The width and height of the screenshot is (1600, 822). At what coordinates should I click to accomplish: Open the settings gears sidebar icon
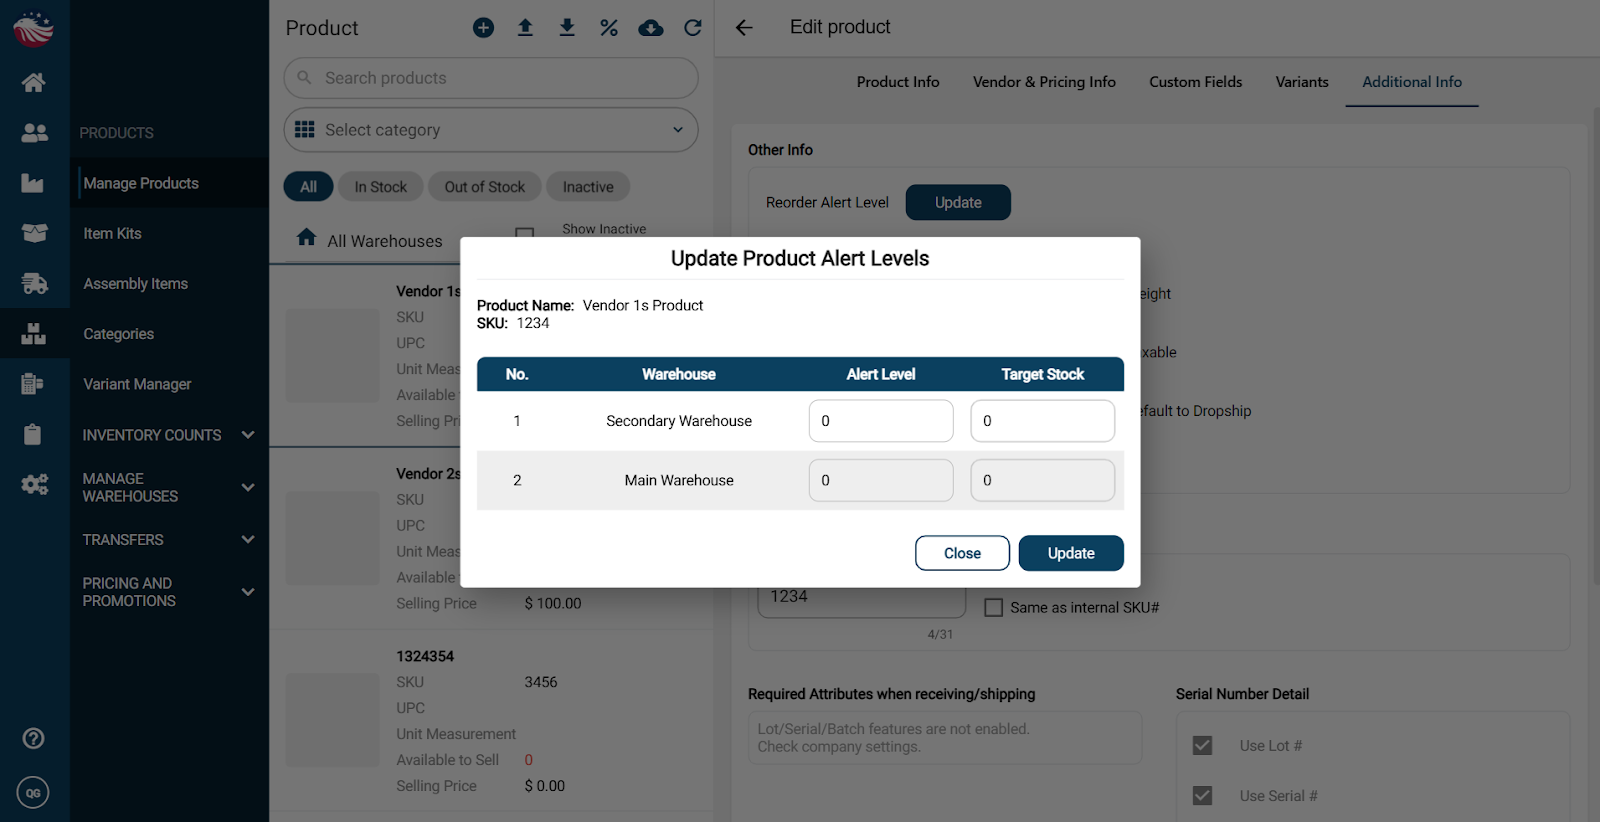click(x=34, y=485)
